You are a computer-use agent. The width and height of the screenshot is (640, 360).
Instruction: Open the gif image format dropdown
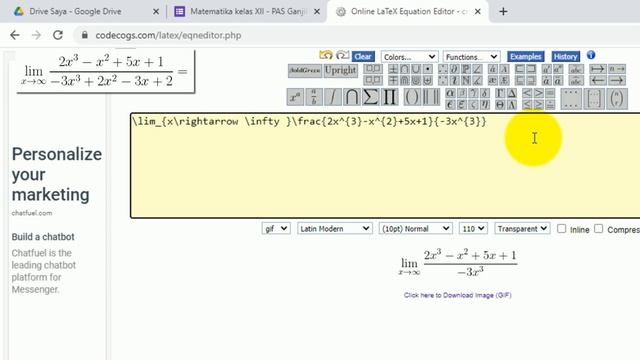276,229
